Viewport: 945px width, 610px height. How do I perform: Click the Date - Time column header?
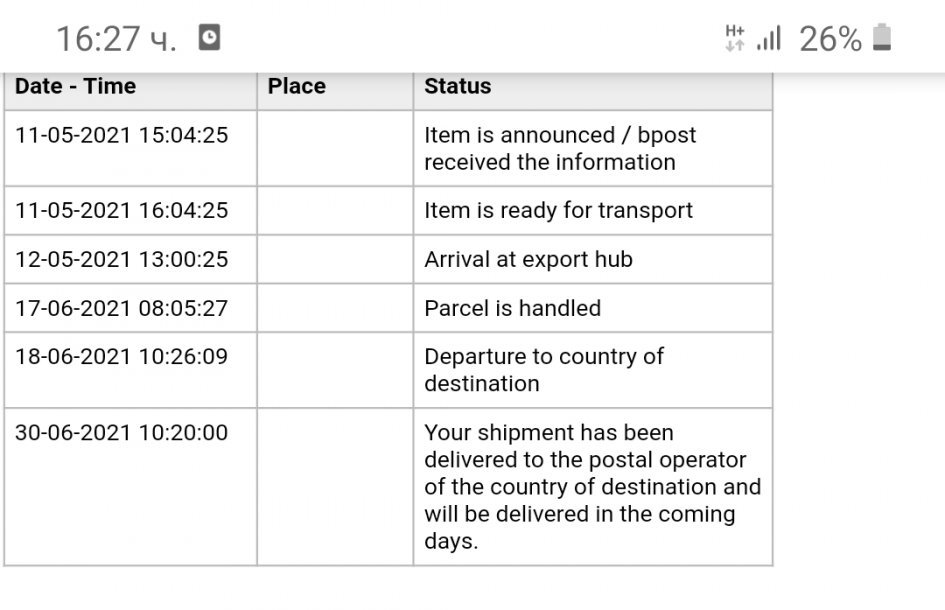coord(76,87)
